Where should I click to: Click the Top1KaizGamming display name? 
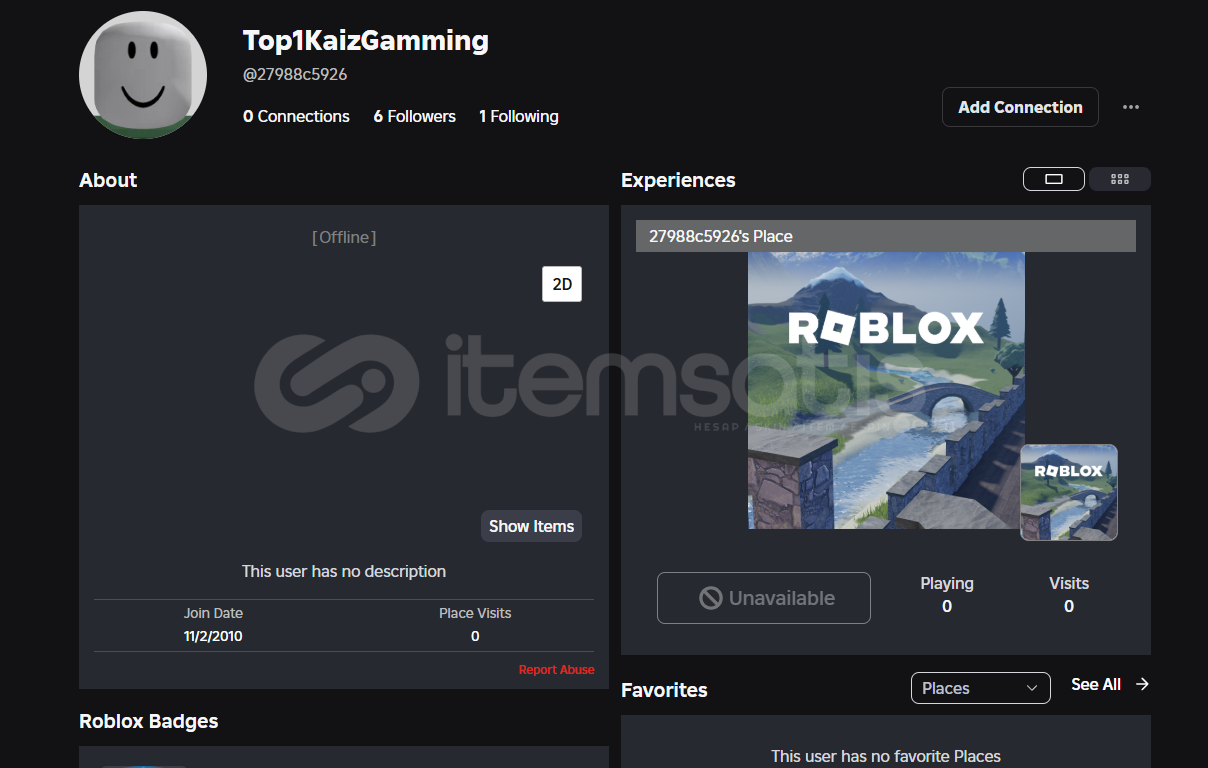(x=366, y=41)
